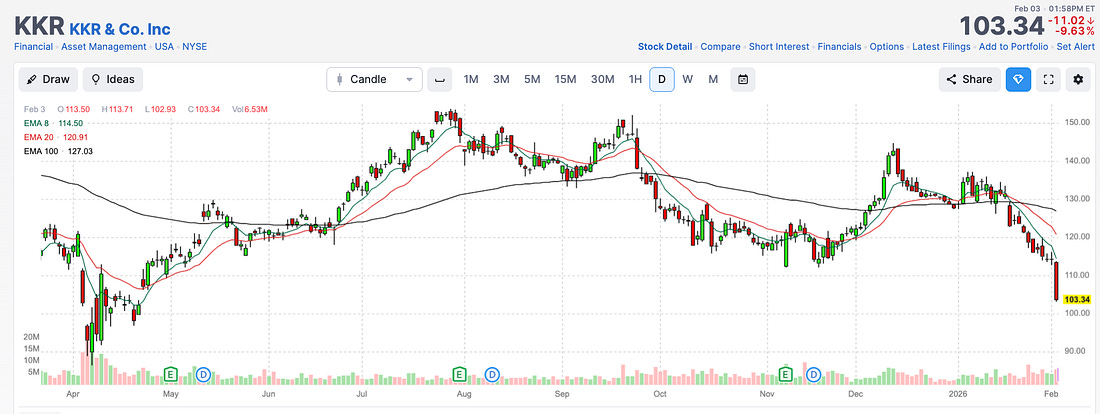Open chart settings gear

pos(1078,79)
